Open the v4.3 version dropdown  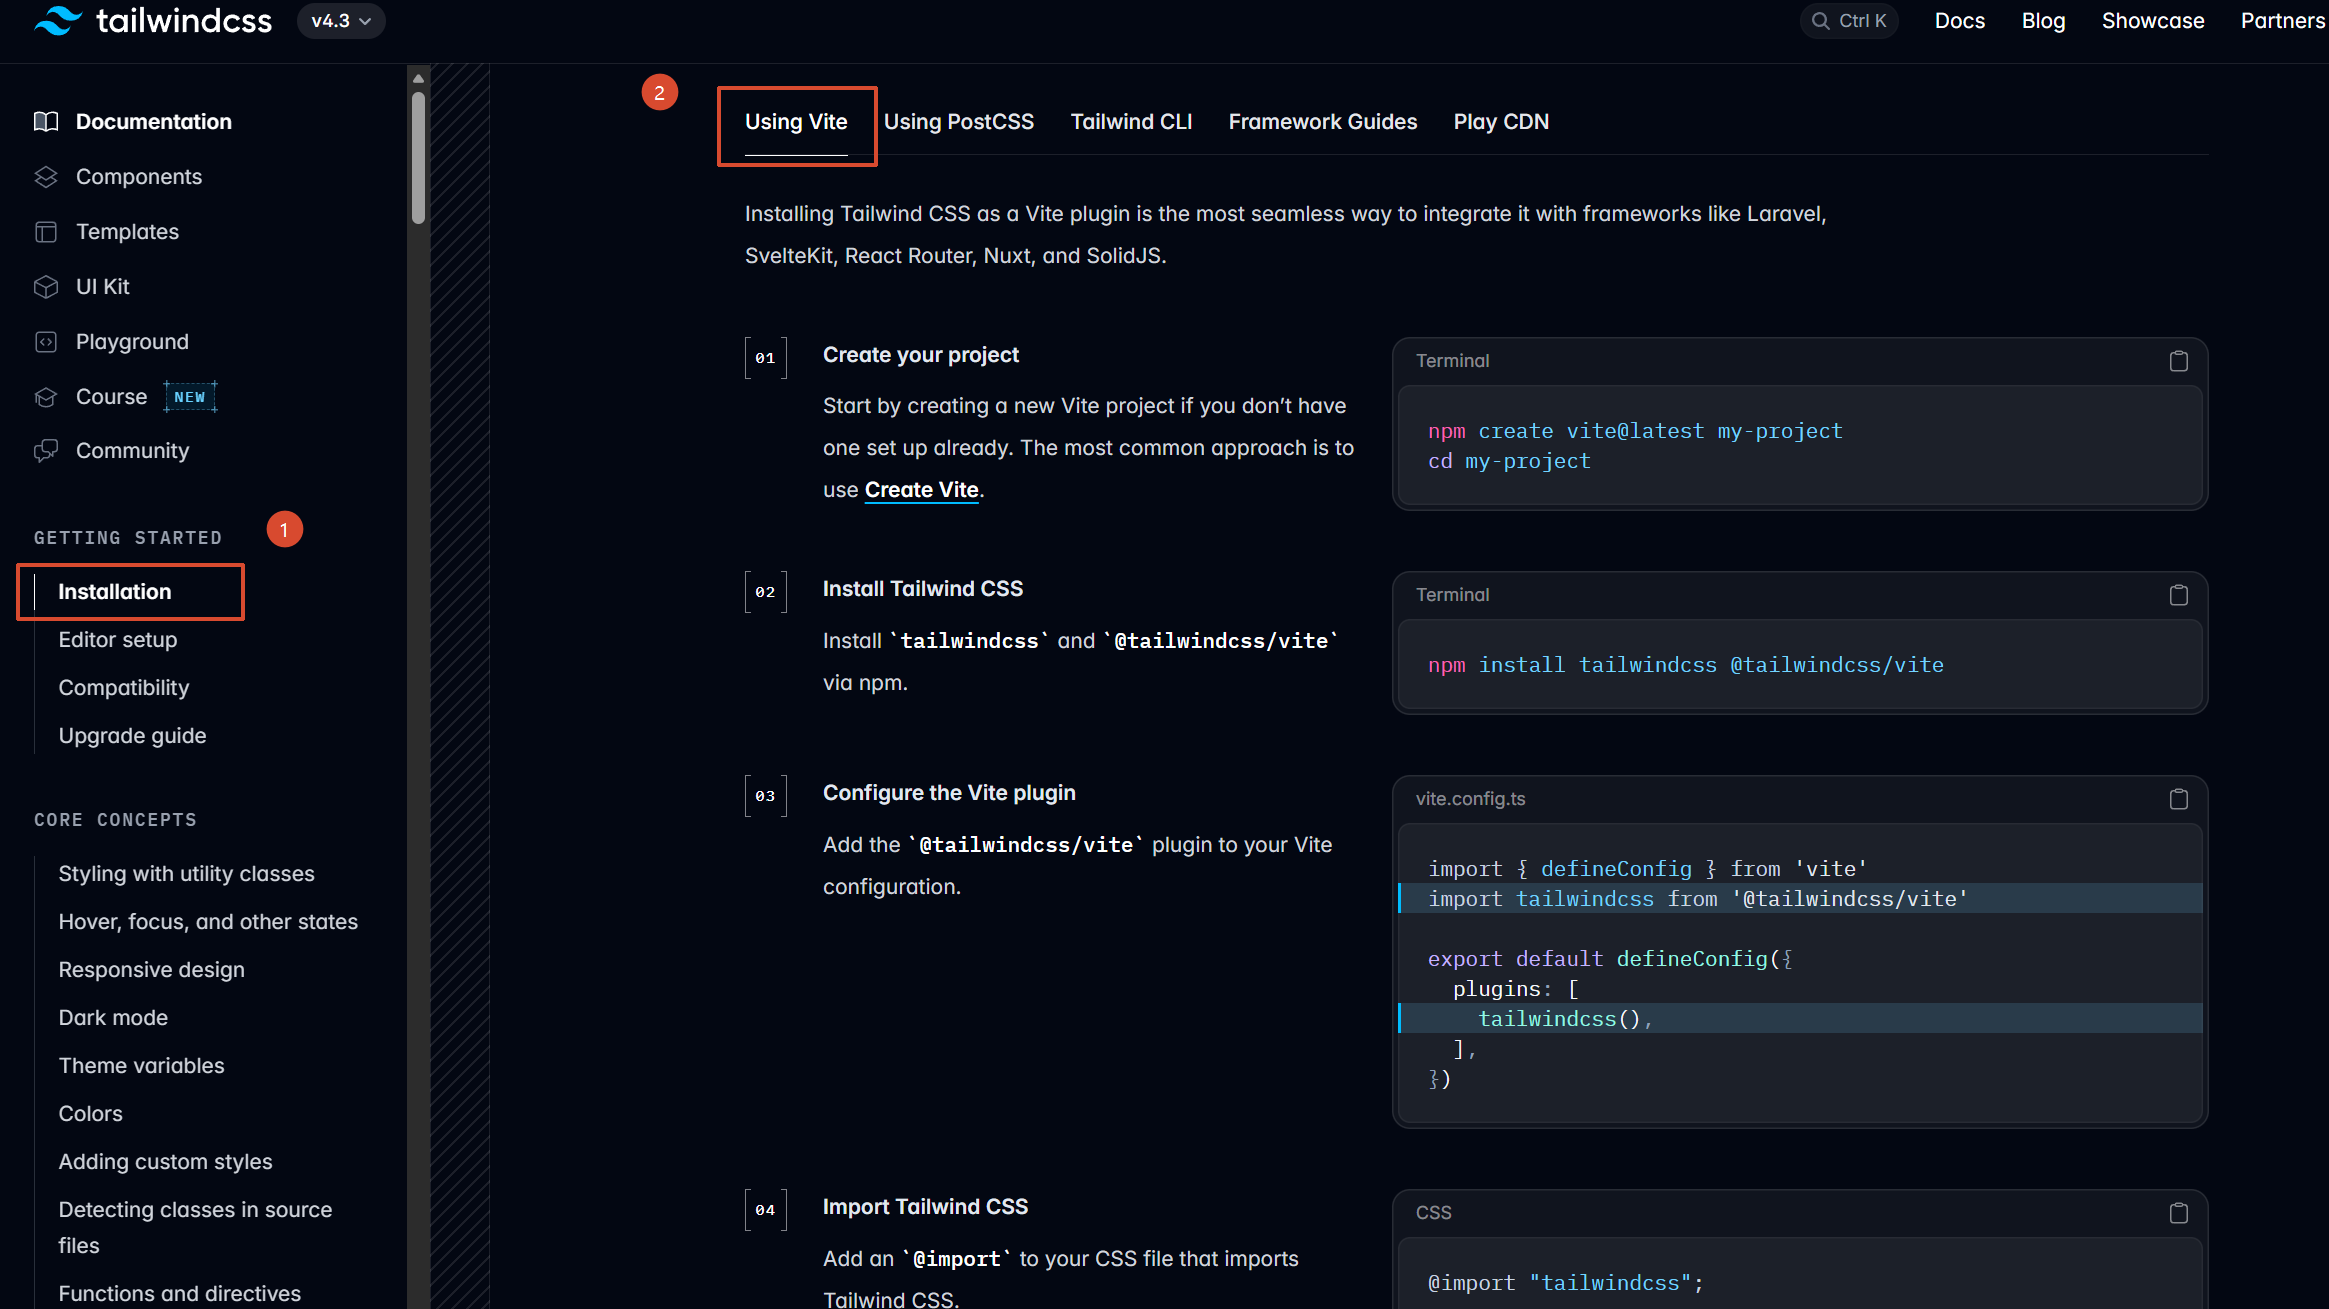pyautogui.click(x=341, y=21)
